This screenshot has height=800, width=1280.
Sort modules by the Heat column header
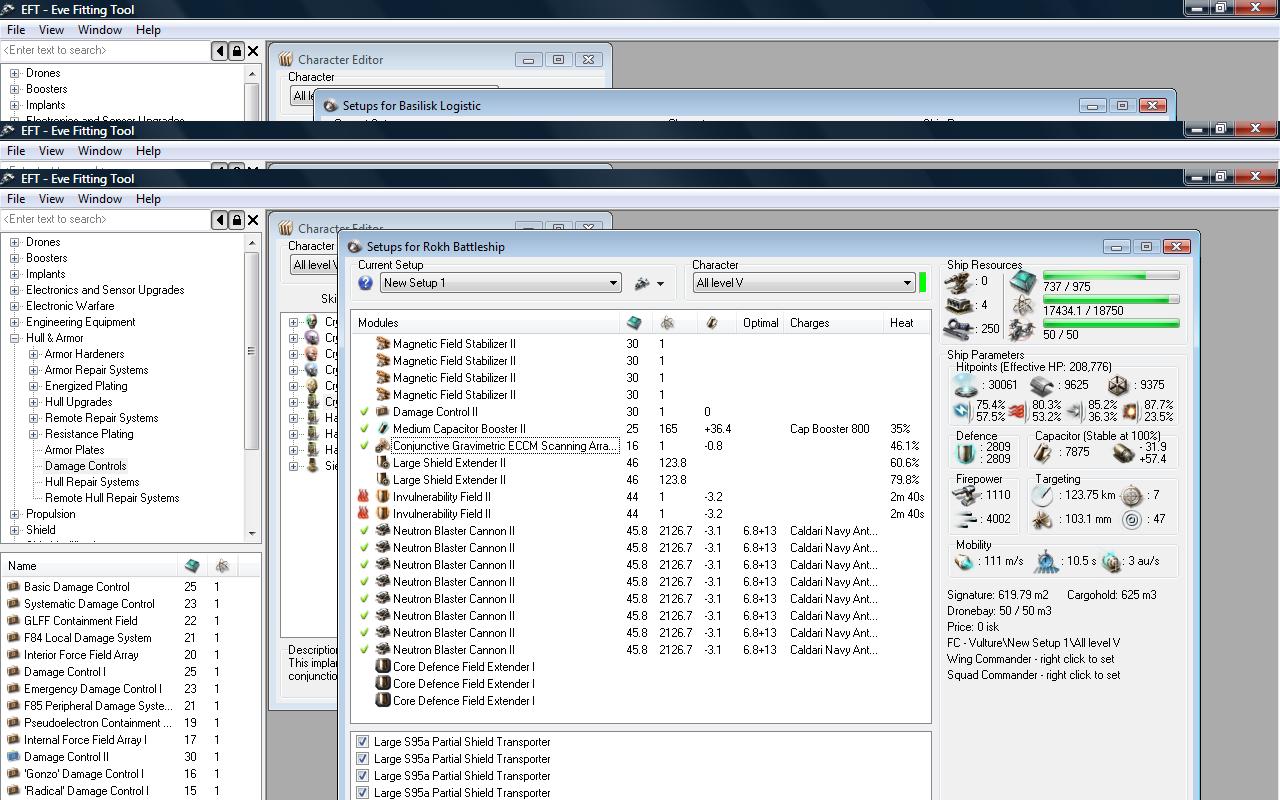(x=905, y=323)
